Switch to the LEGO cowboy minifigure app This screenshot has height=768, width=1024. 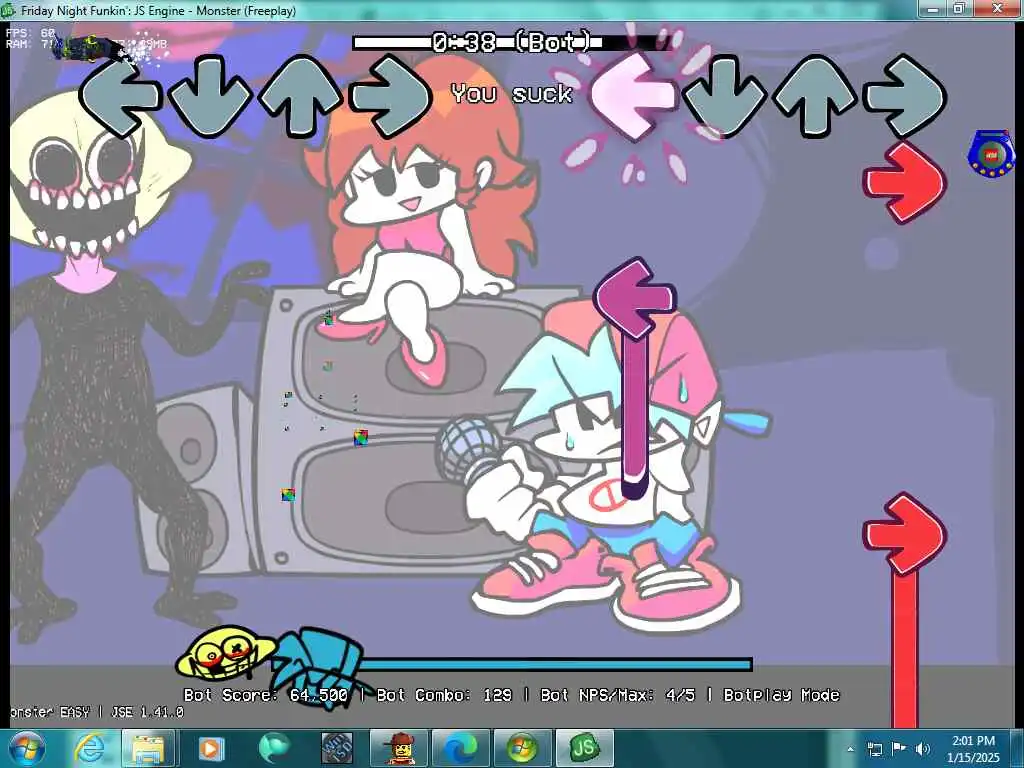pyautogui.click(x=399, y=749)
